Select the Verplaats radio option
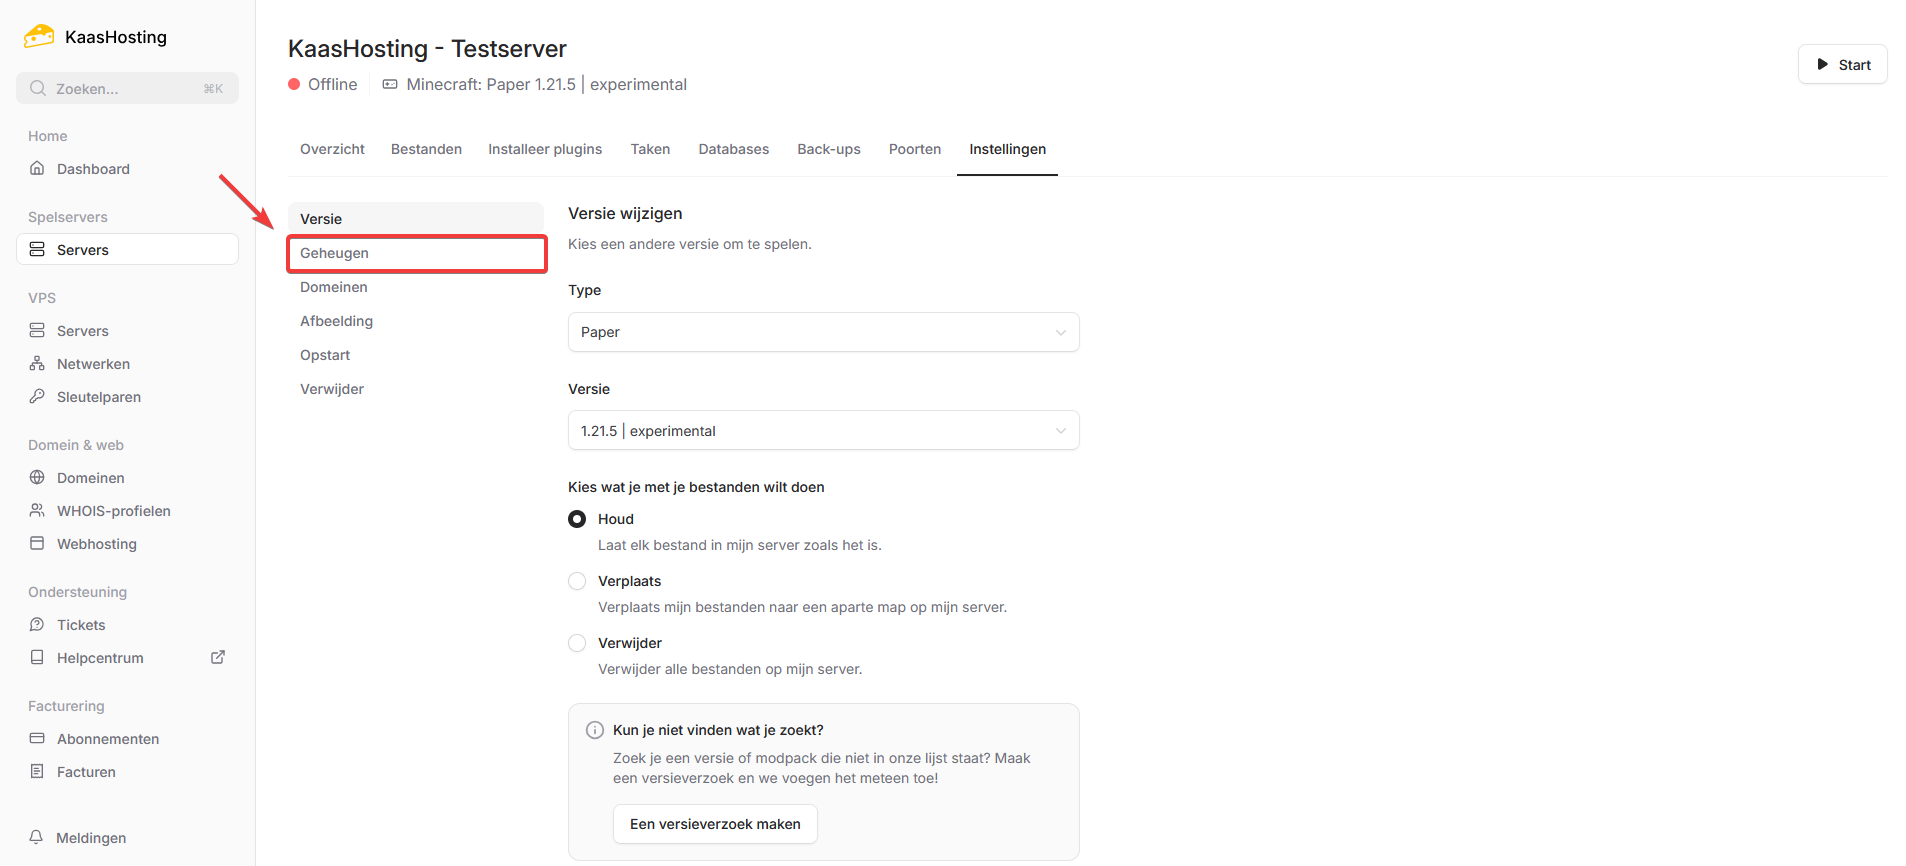Screen dimensions: 1906x866 [577, 581]
